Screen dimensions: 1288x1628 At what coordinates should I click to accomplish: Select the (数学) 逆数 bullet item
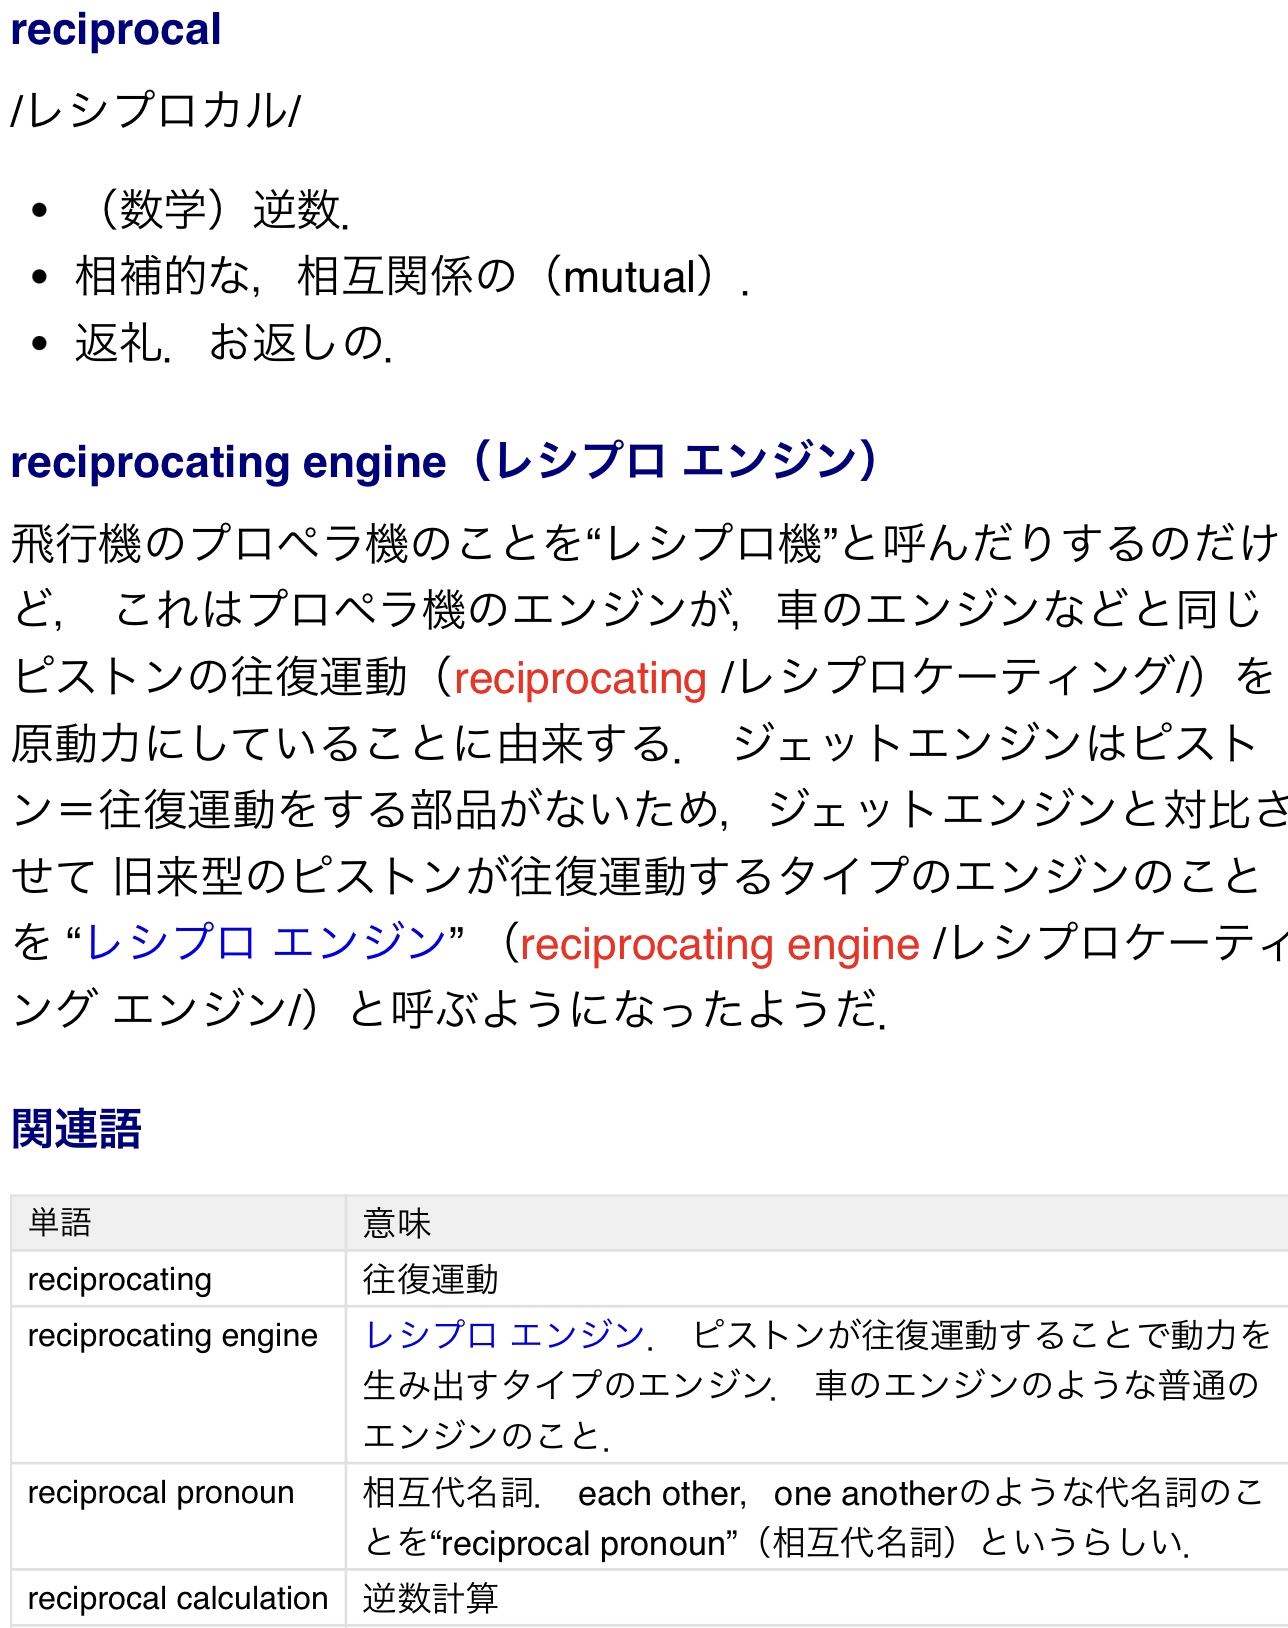coord(212,210)
